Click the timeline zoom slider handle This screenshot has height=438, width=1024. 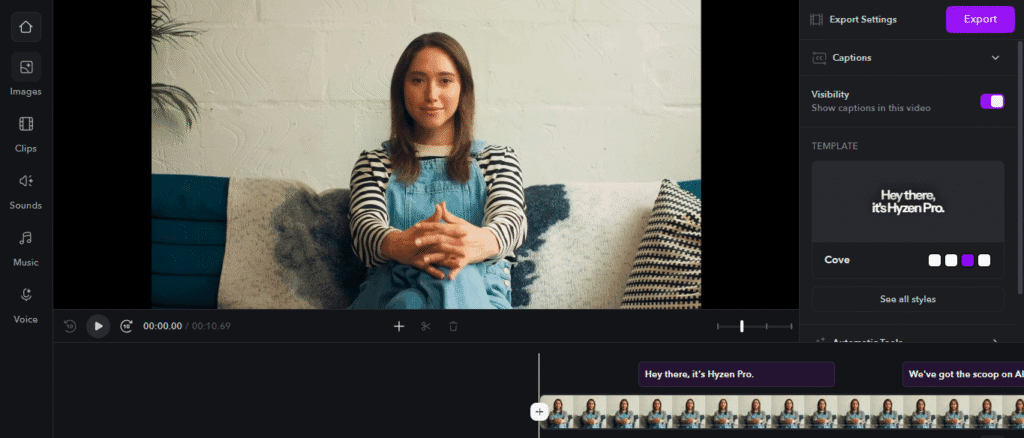coord(741,326)
